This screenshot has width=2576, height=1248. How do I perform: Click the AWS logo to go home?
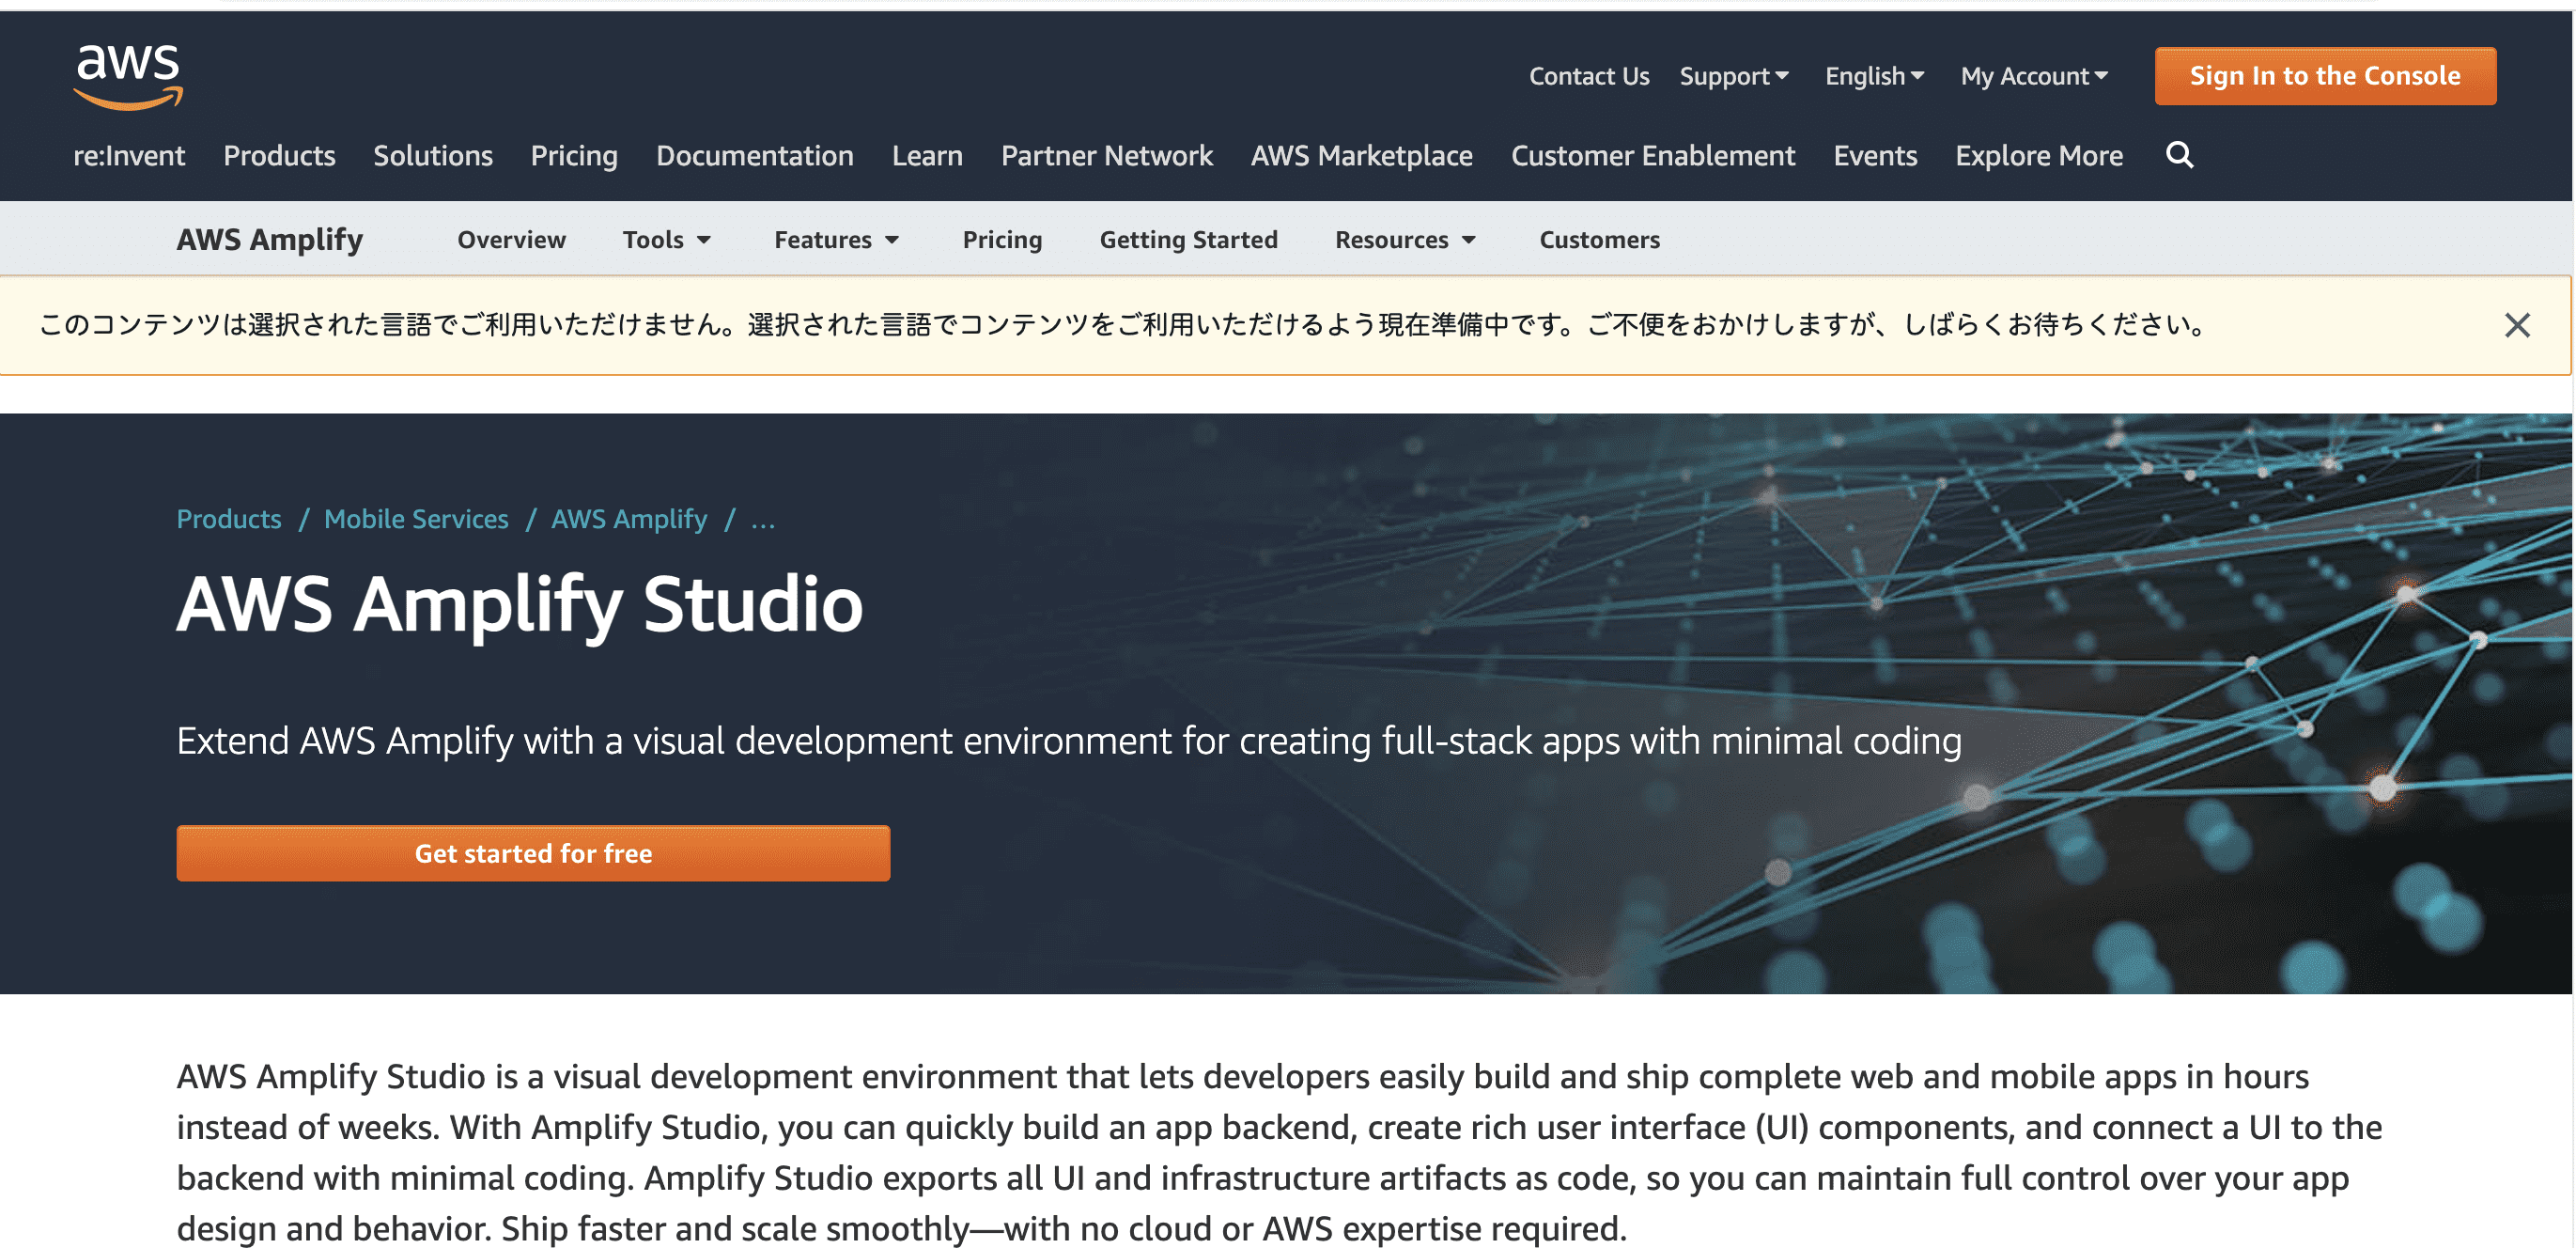pyautogui.click(x=128, y=76)
